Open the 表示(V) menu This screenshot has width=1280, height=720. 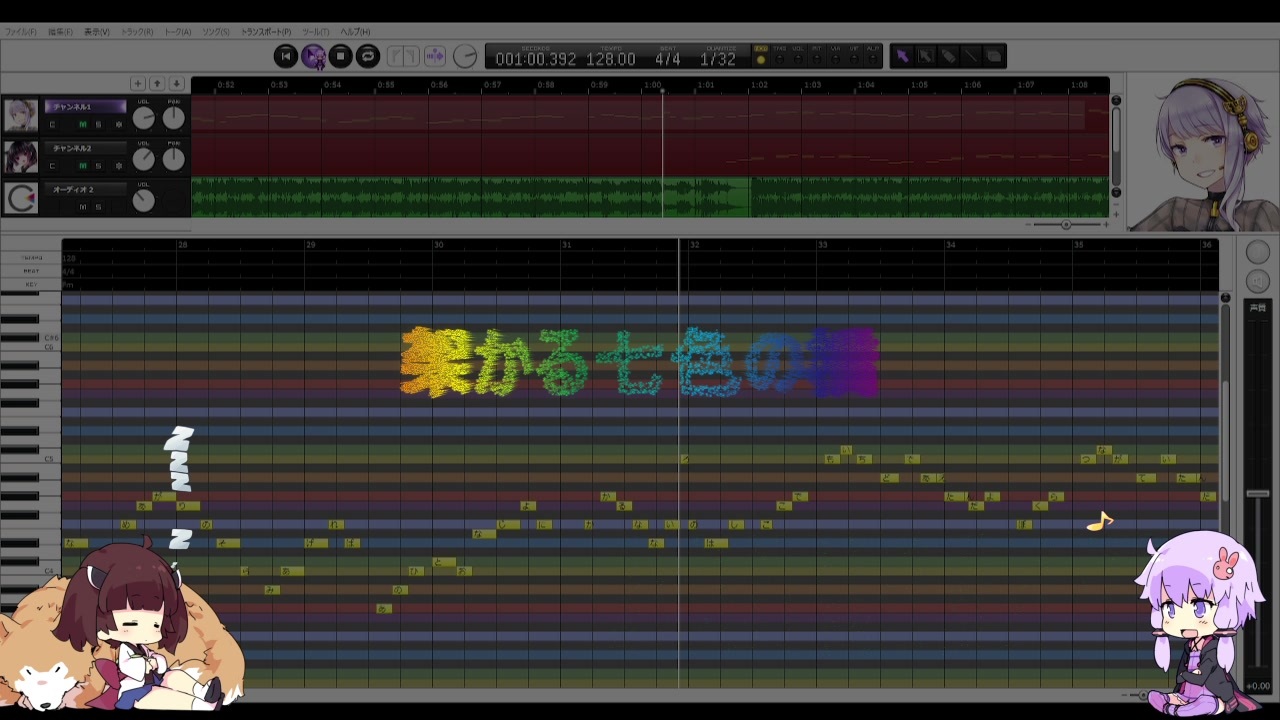point(97,32)
